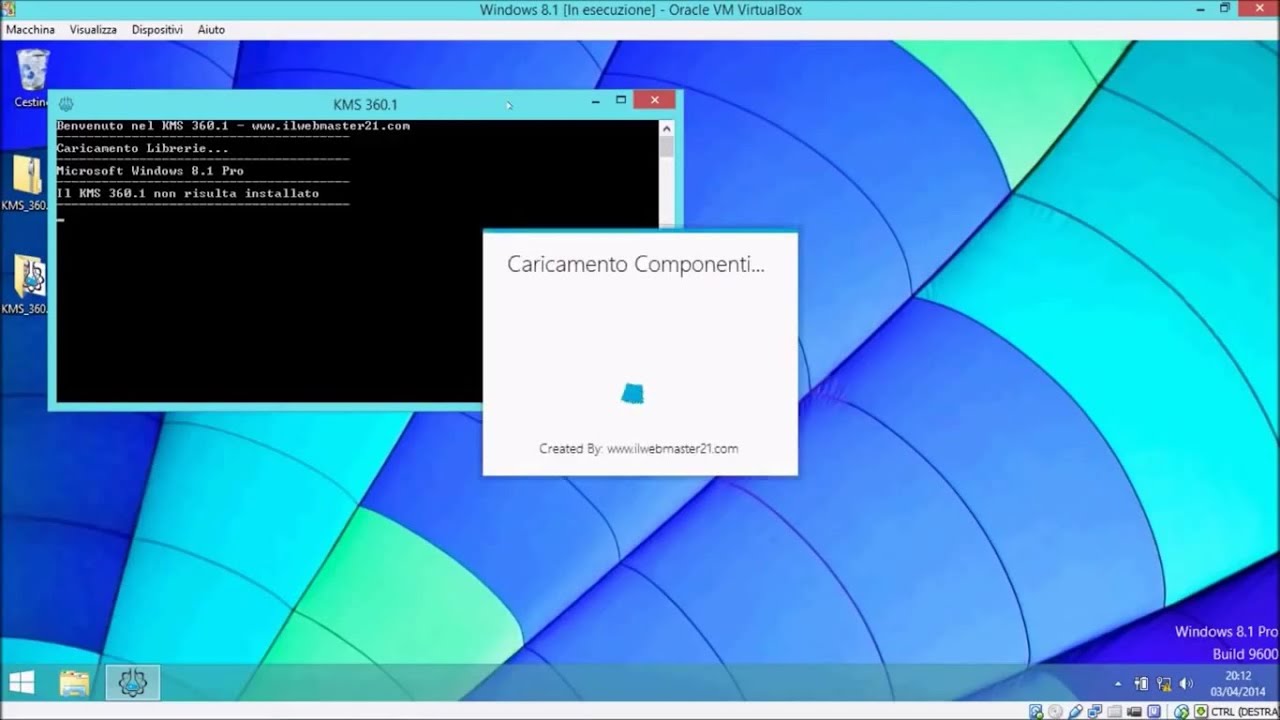Screen dimensions: 1280x720
Task: Click the VirtualBox USB devices icon
Action: click(1075, 712)
